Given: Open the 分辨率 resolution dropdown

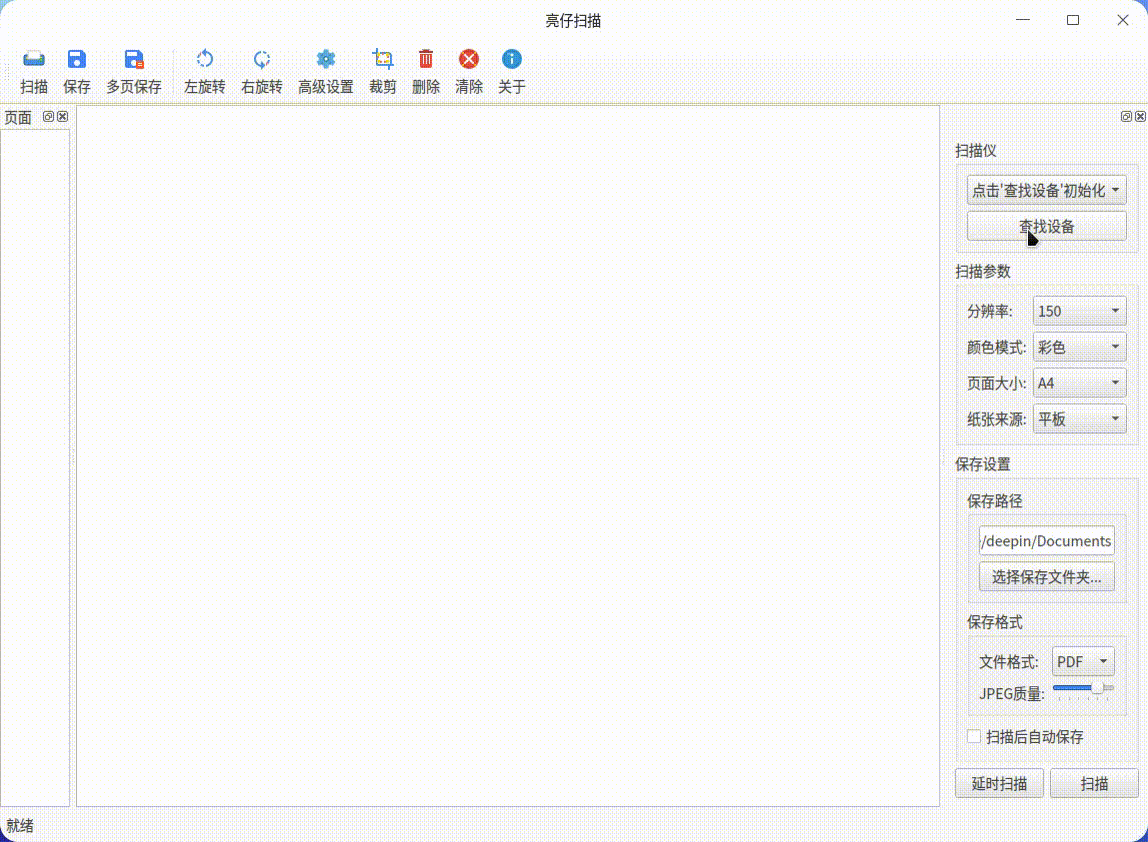Looking at the screenshot, I should [1079, 311].
